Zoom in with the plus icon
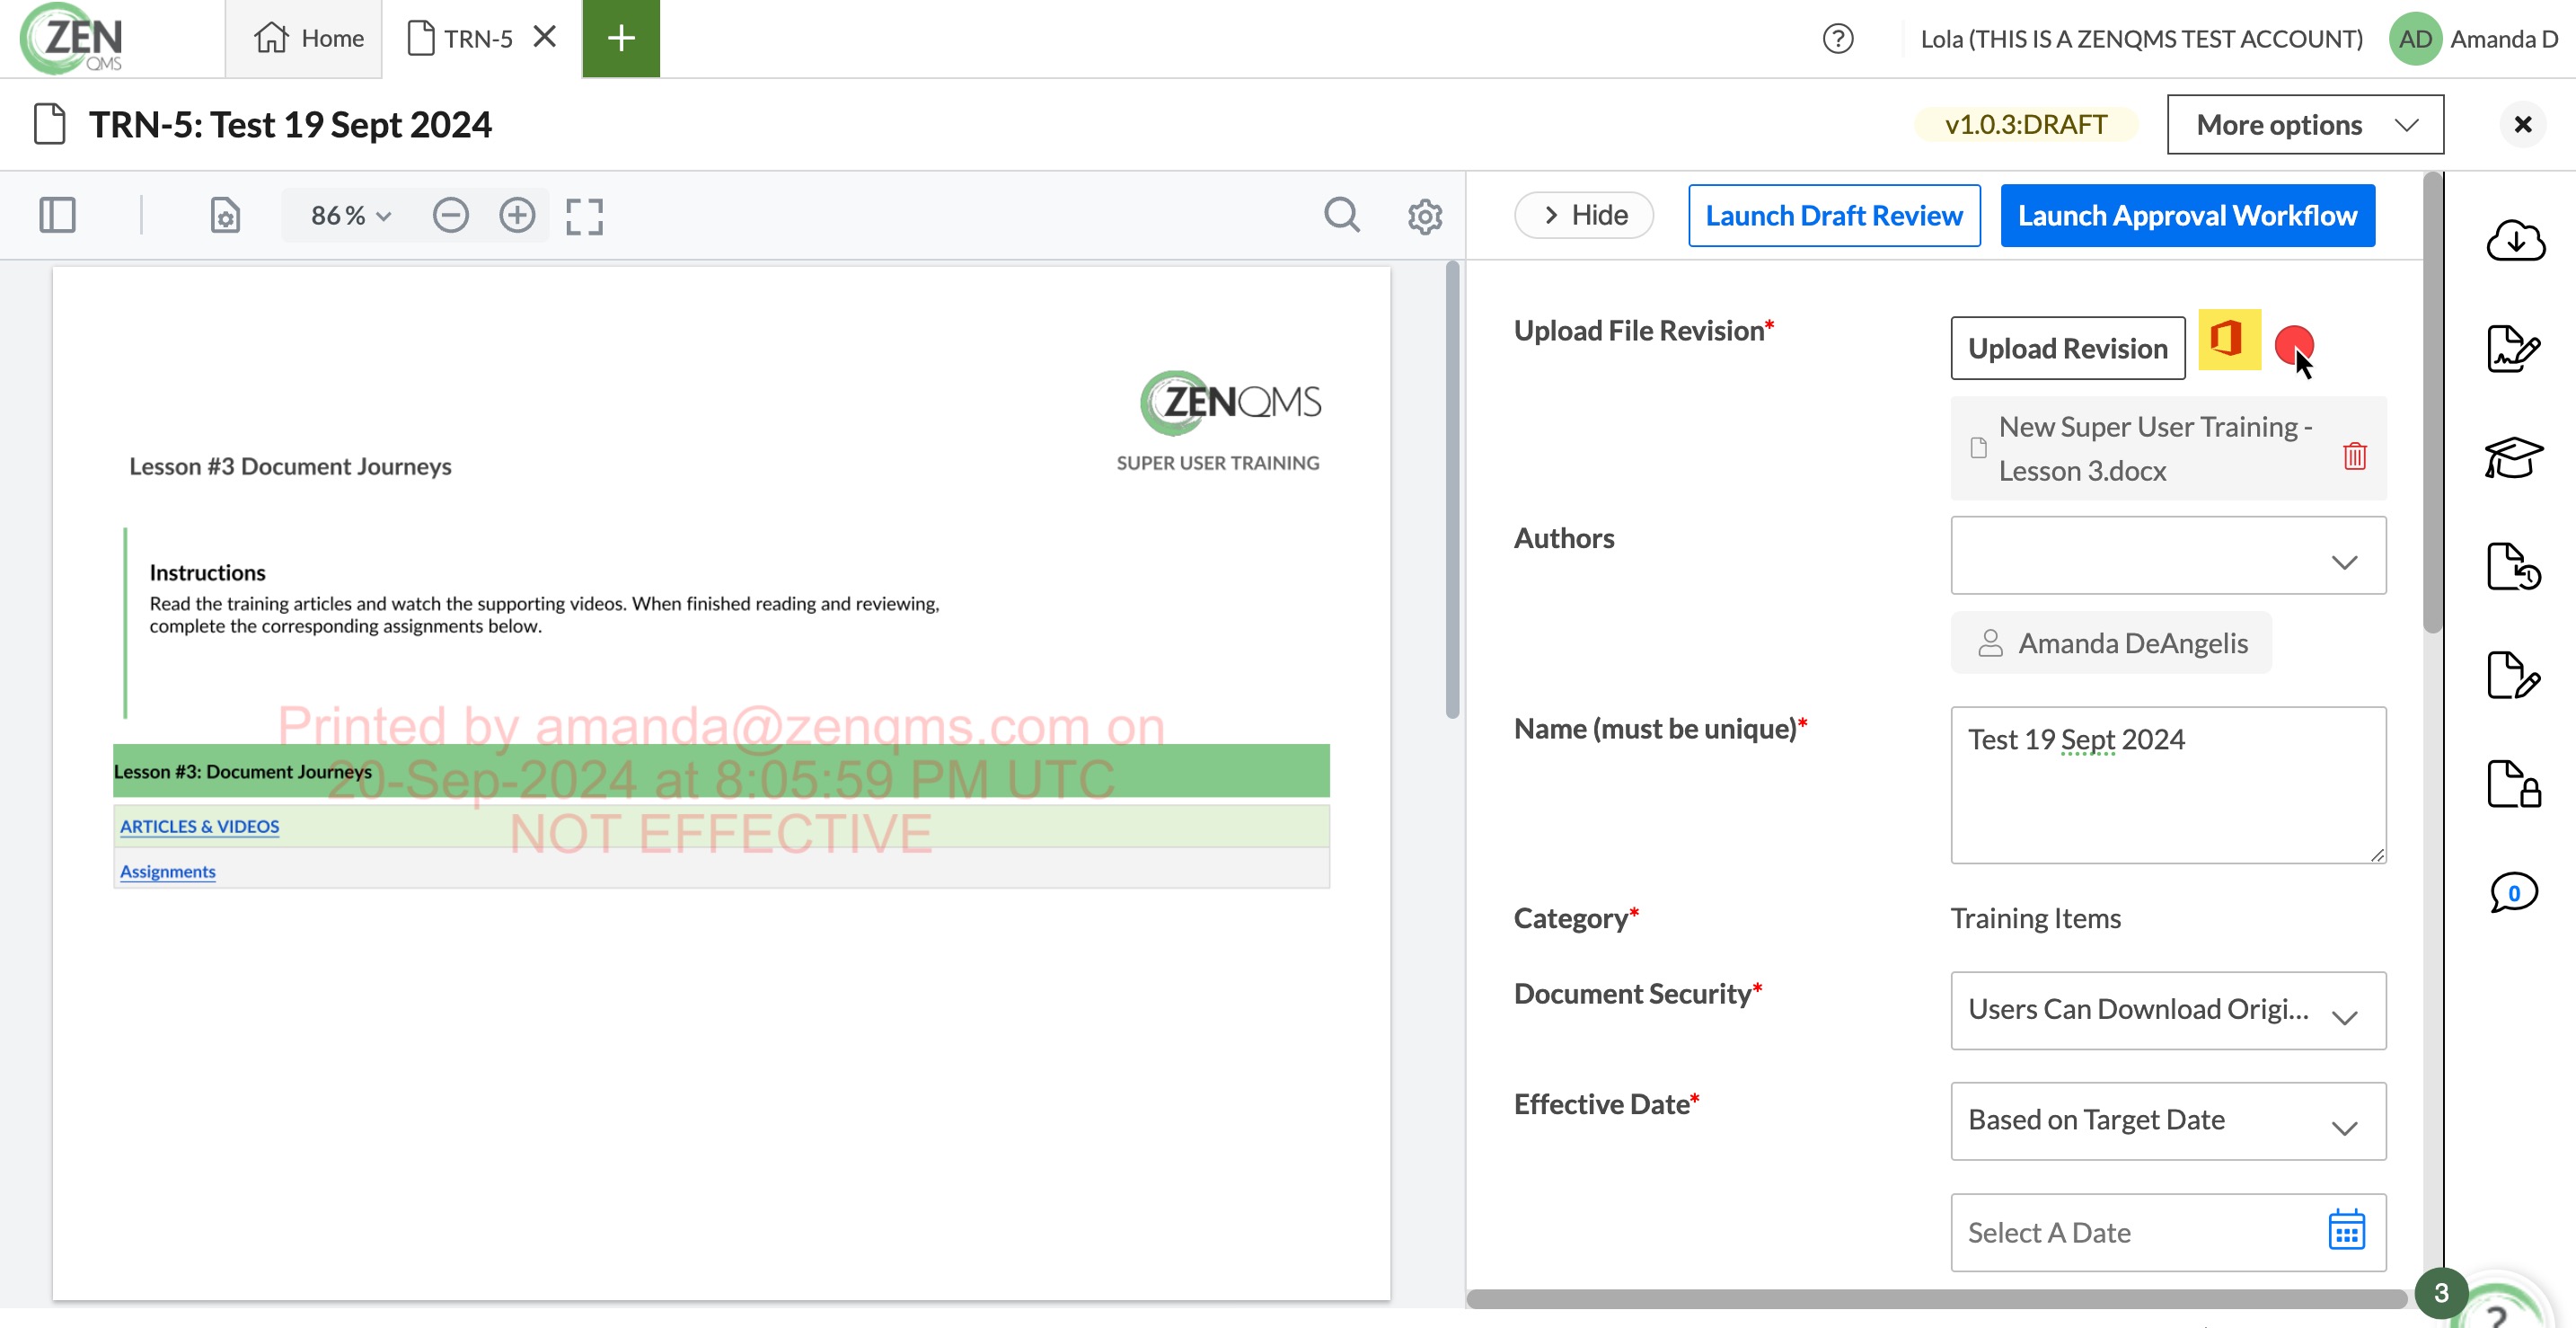Image resolution: width=2576 pixels, height=1328 pixels. tap(517, 215)
